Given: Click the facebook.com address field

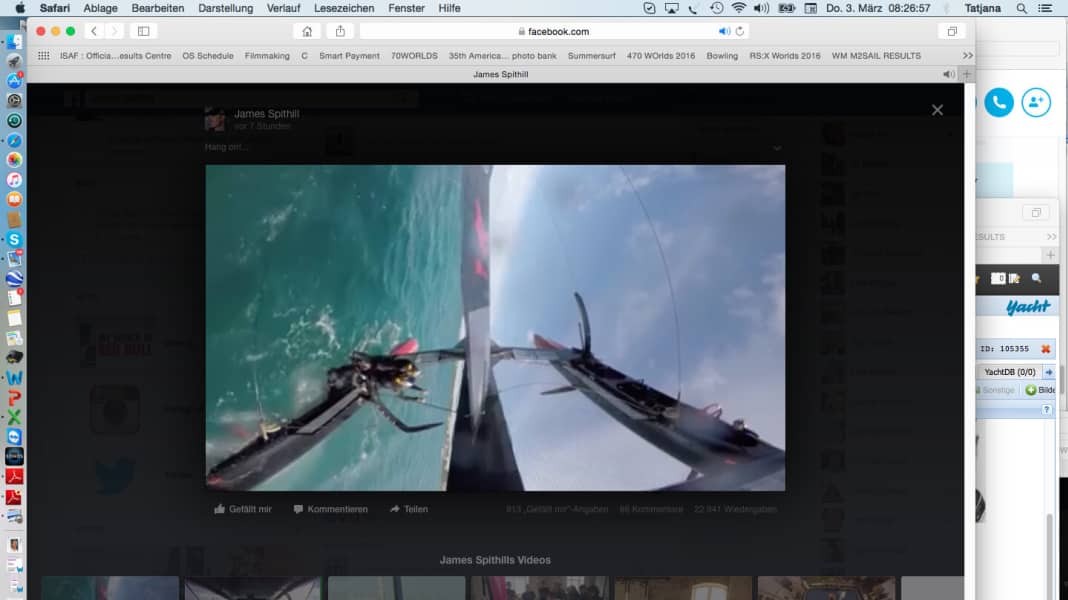Looking at the screenshot, I should [553, 31].
